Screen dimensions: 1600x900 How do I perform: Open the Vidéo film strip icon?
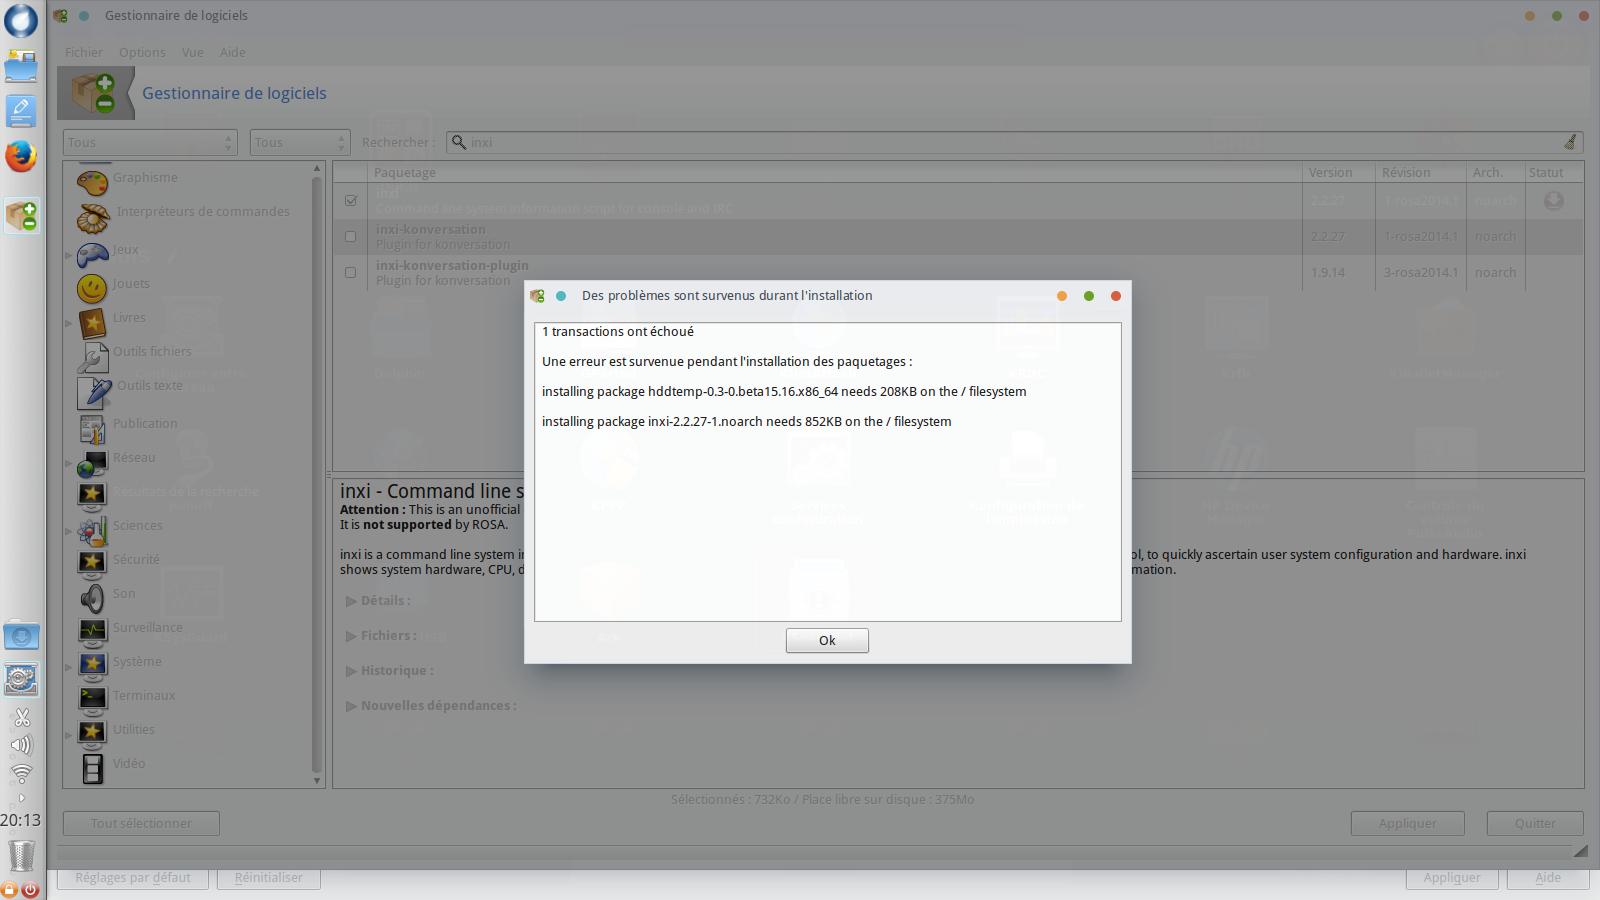click(x=92, y=768)
